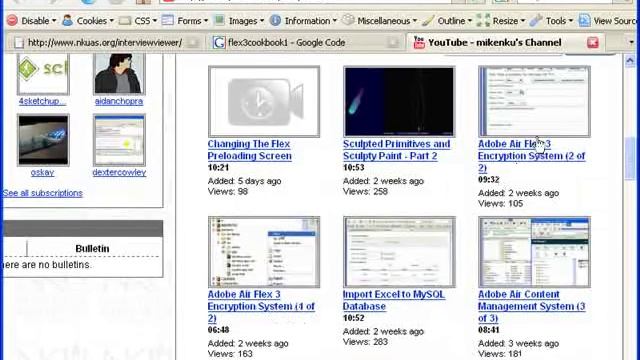Click the Tools wrench icon
This screenshot has height=360, width=640.
point(536,20)
